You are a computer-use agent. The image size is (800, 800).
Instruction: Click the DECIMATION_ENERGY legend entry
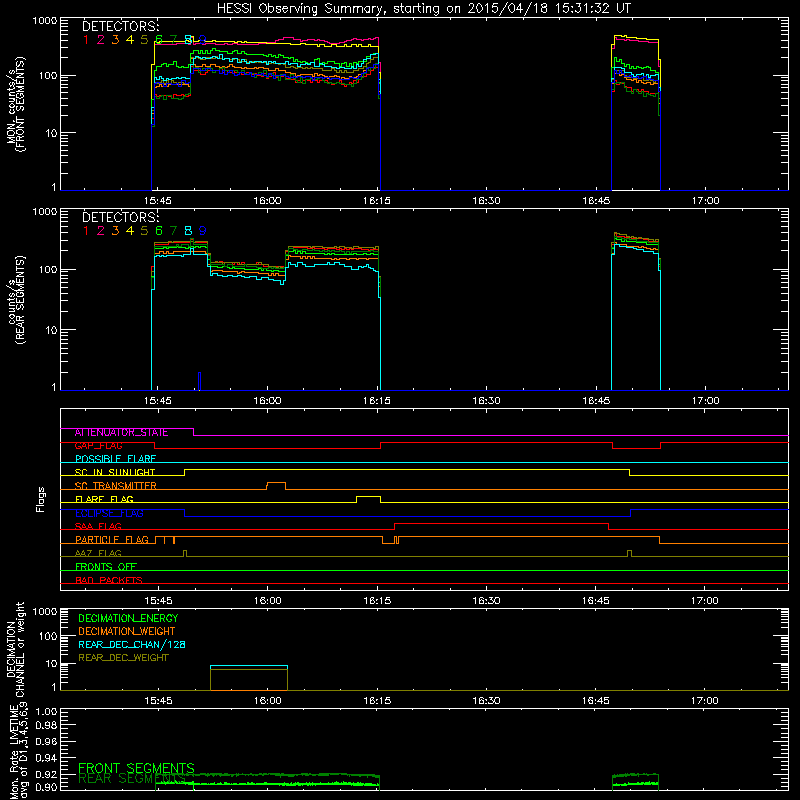tap(128, 618)
